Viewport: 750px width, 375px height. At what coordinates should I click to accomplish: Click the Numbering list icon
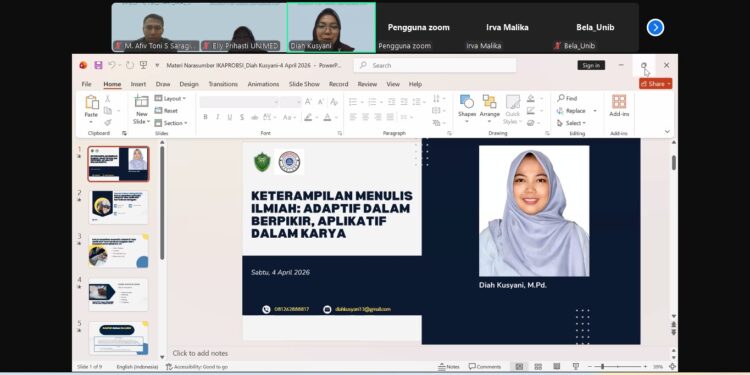pos(372,102)
